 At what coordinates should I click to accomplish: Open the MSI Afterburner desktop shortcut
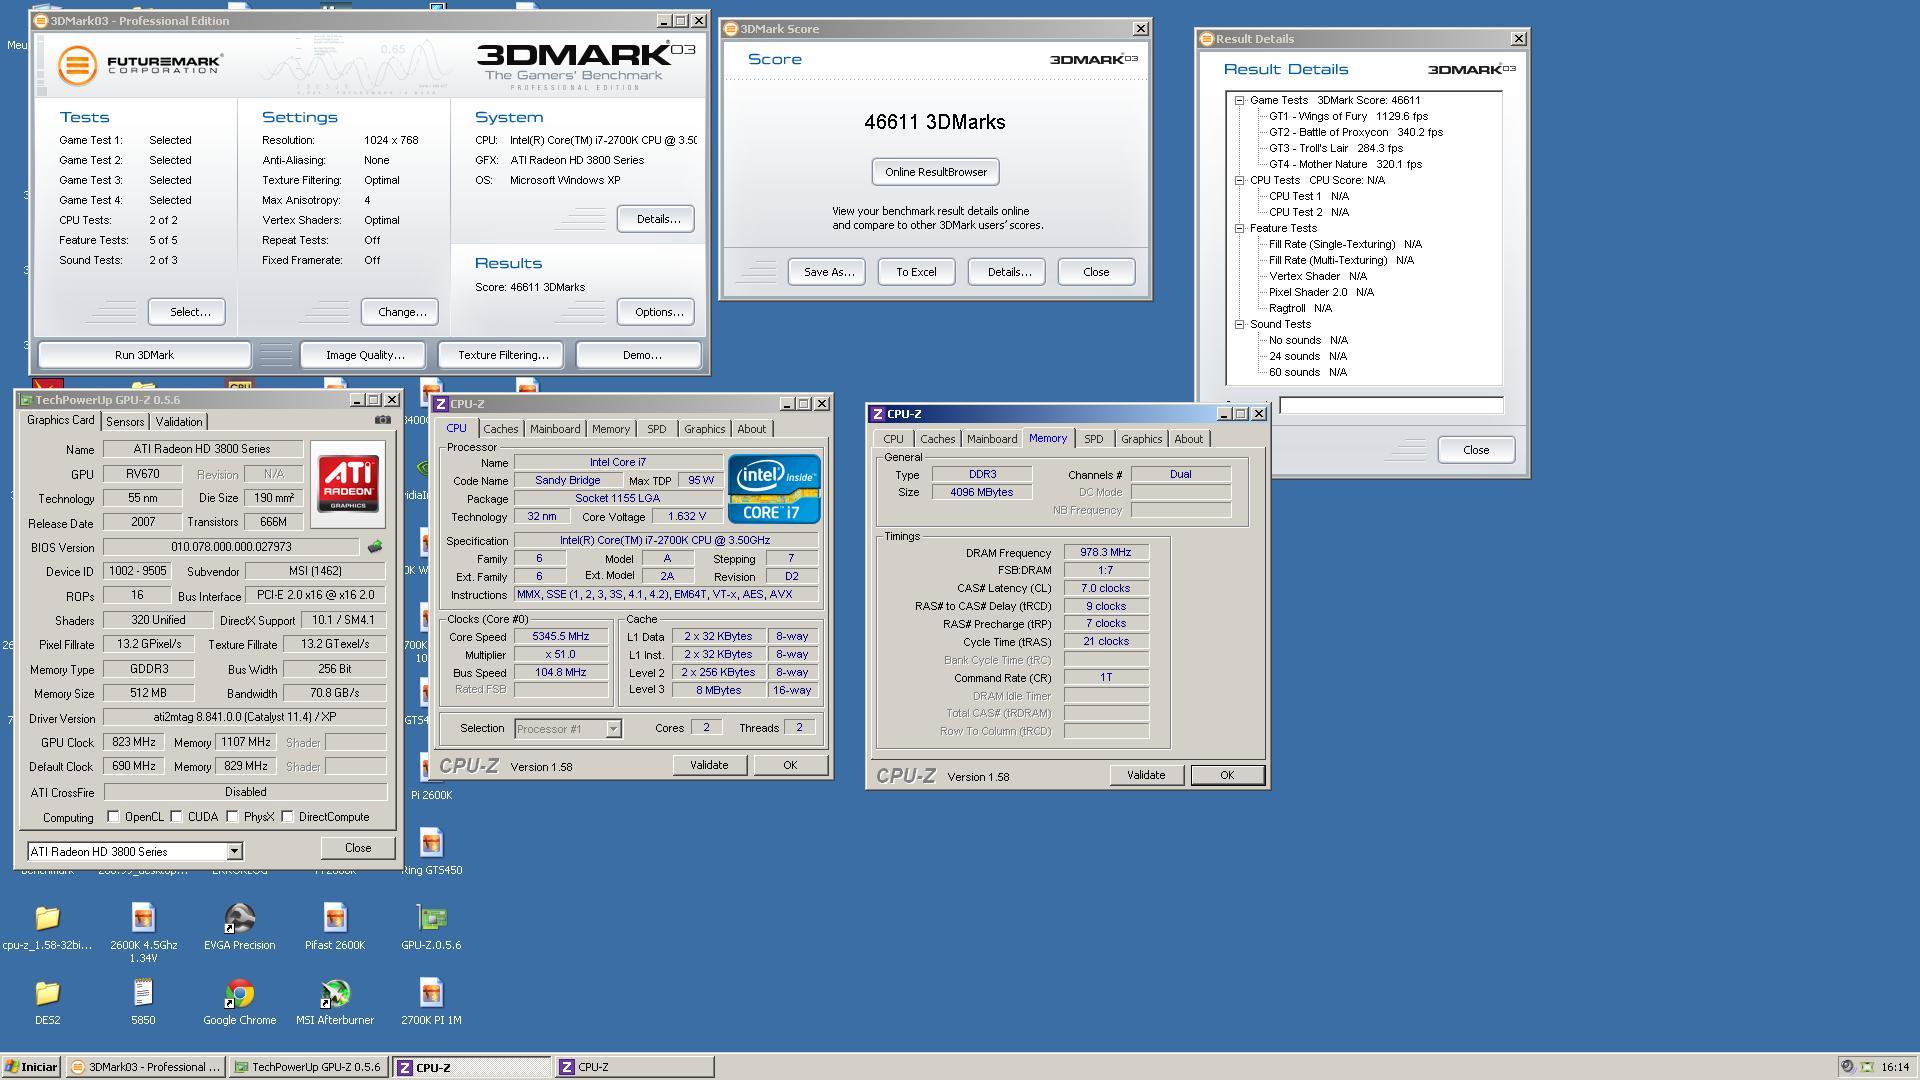click(335, 1002)
